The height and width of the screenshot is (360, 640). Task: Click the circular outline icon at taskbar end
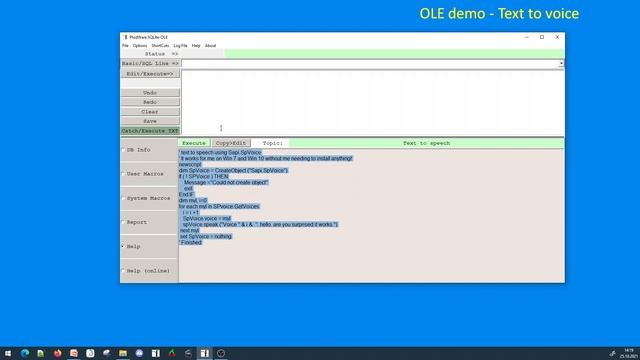point(221,353)
